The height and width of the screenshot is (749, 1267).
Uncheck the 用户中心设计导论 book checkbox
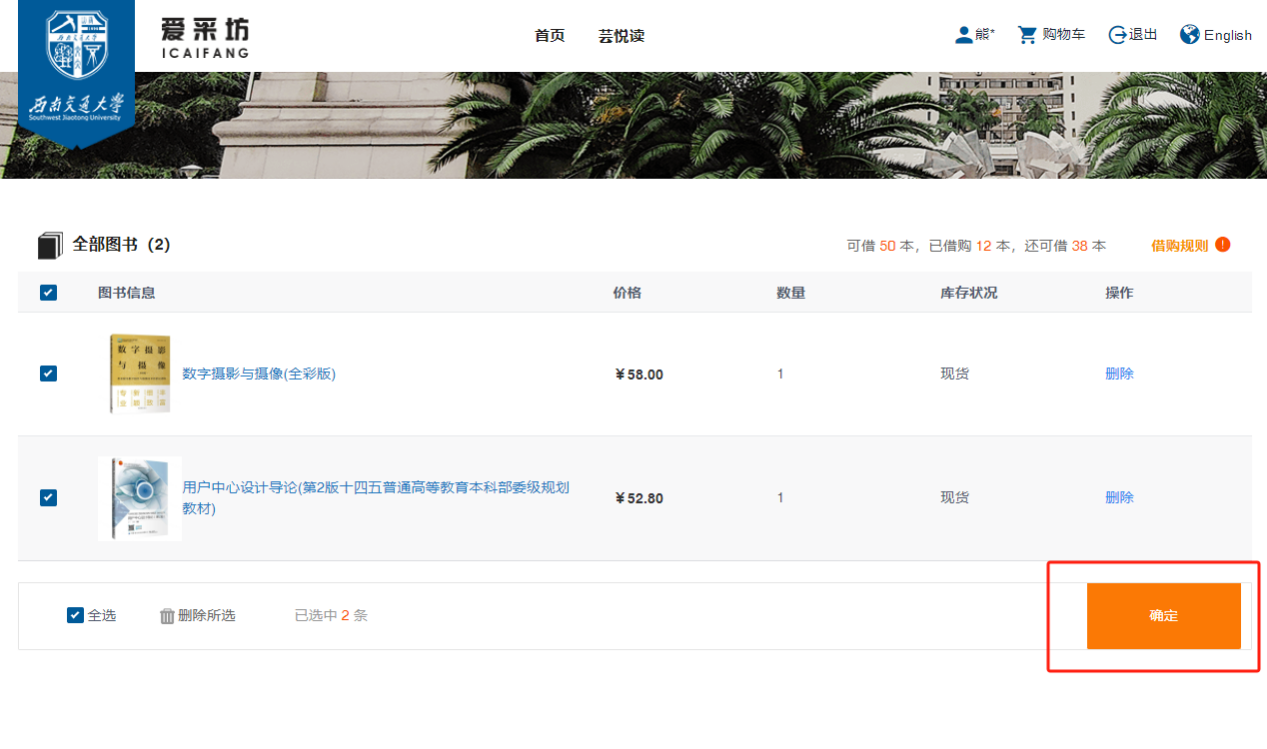48,498
